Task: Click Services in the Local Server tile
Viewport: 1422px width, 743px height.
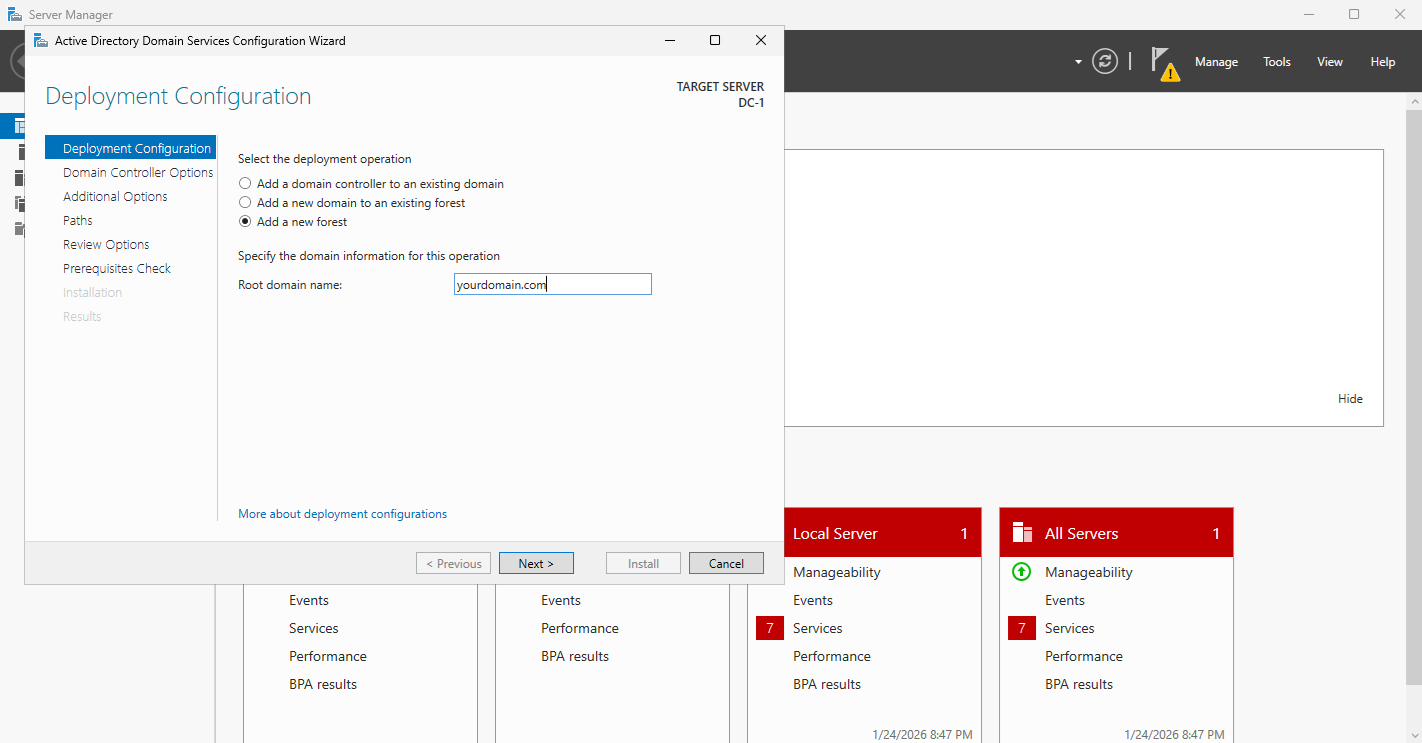Action: pos(818,628)
